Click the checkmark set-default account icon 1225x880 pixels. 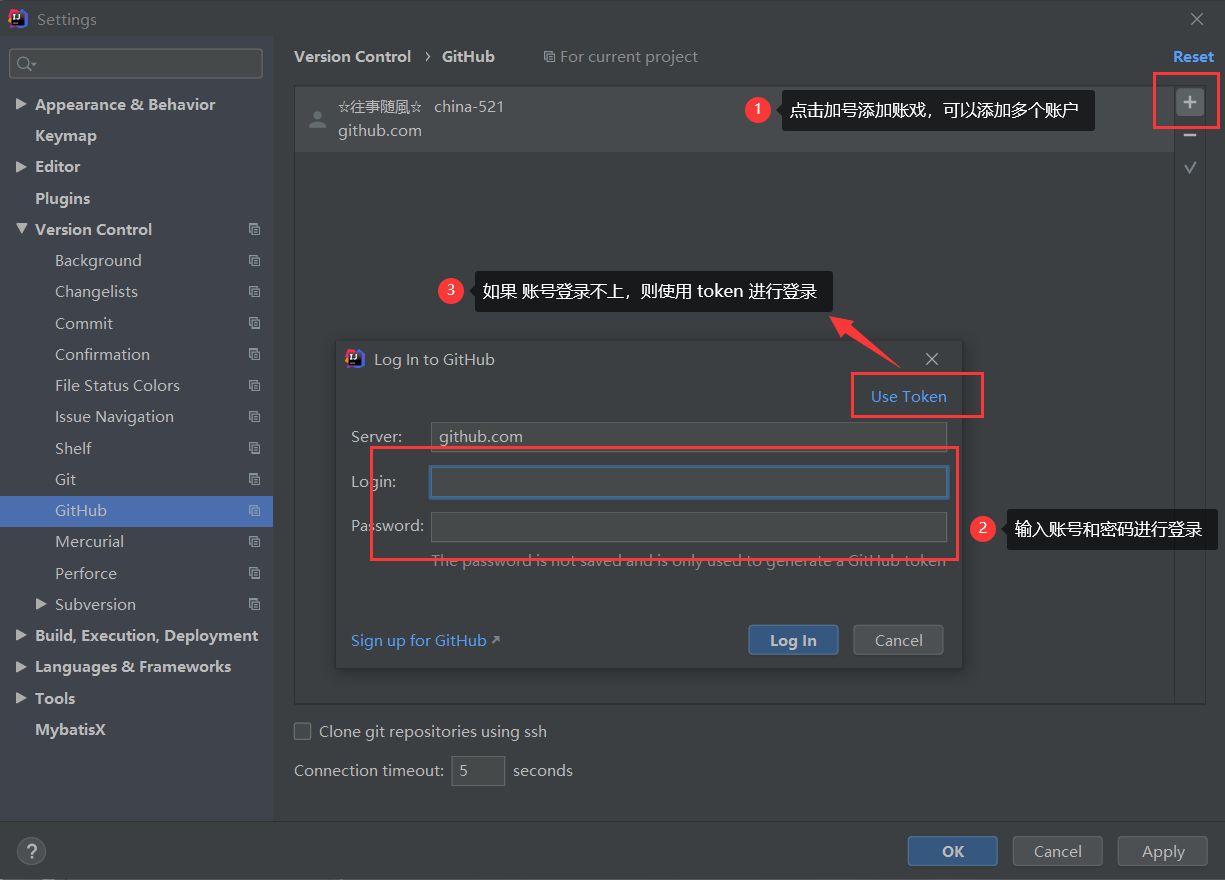coord(1190,167)
